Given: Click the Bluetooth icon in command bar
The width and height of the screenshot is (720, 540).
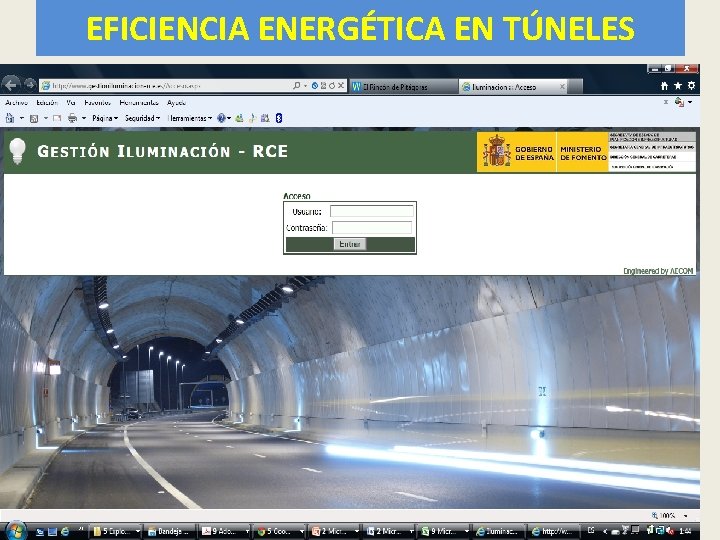Looking at the screenshot, I should [278, 118].
